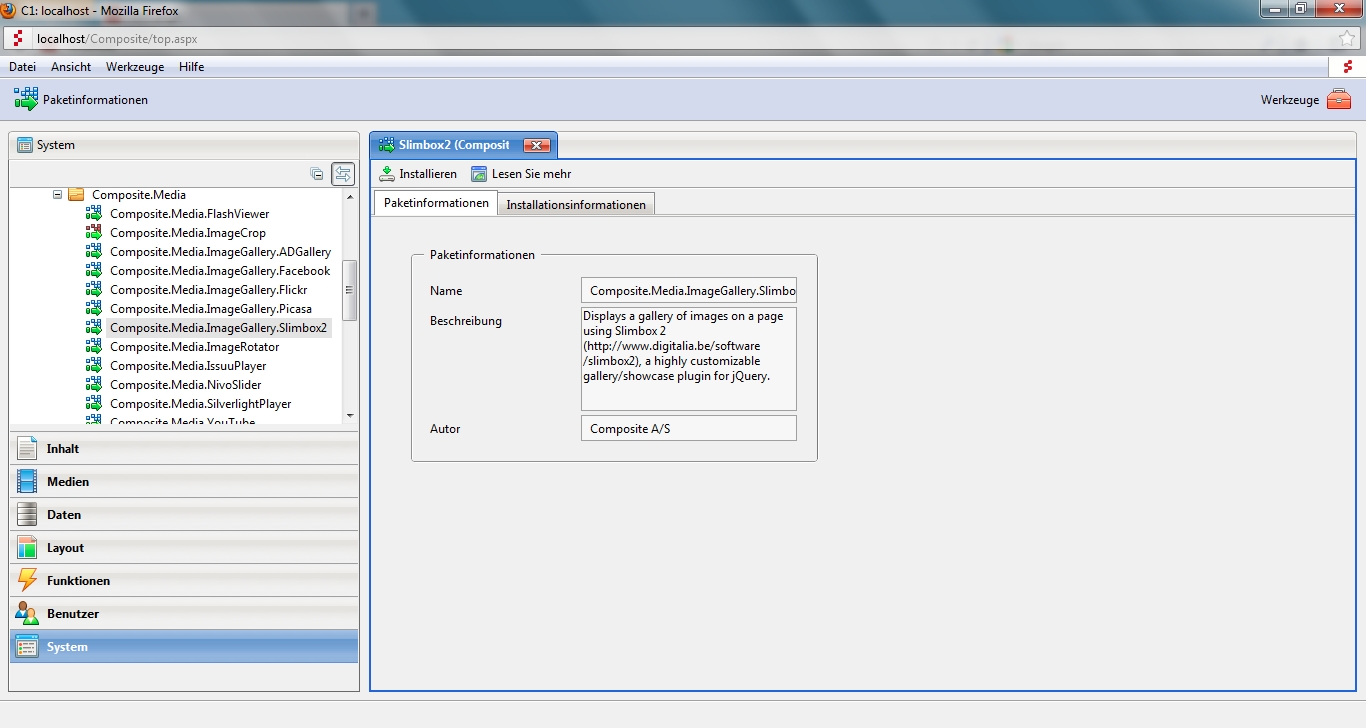Open the Medien perspective
The image size is (1366, 728).
[68, 482]
